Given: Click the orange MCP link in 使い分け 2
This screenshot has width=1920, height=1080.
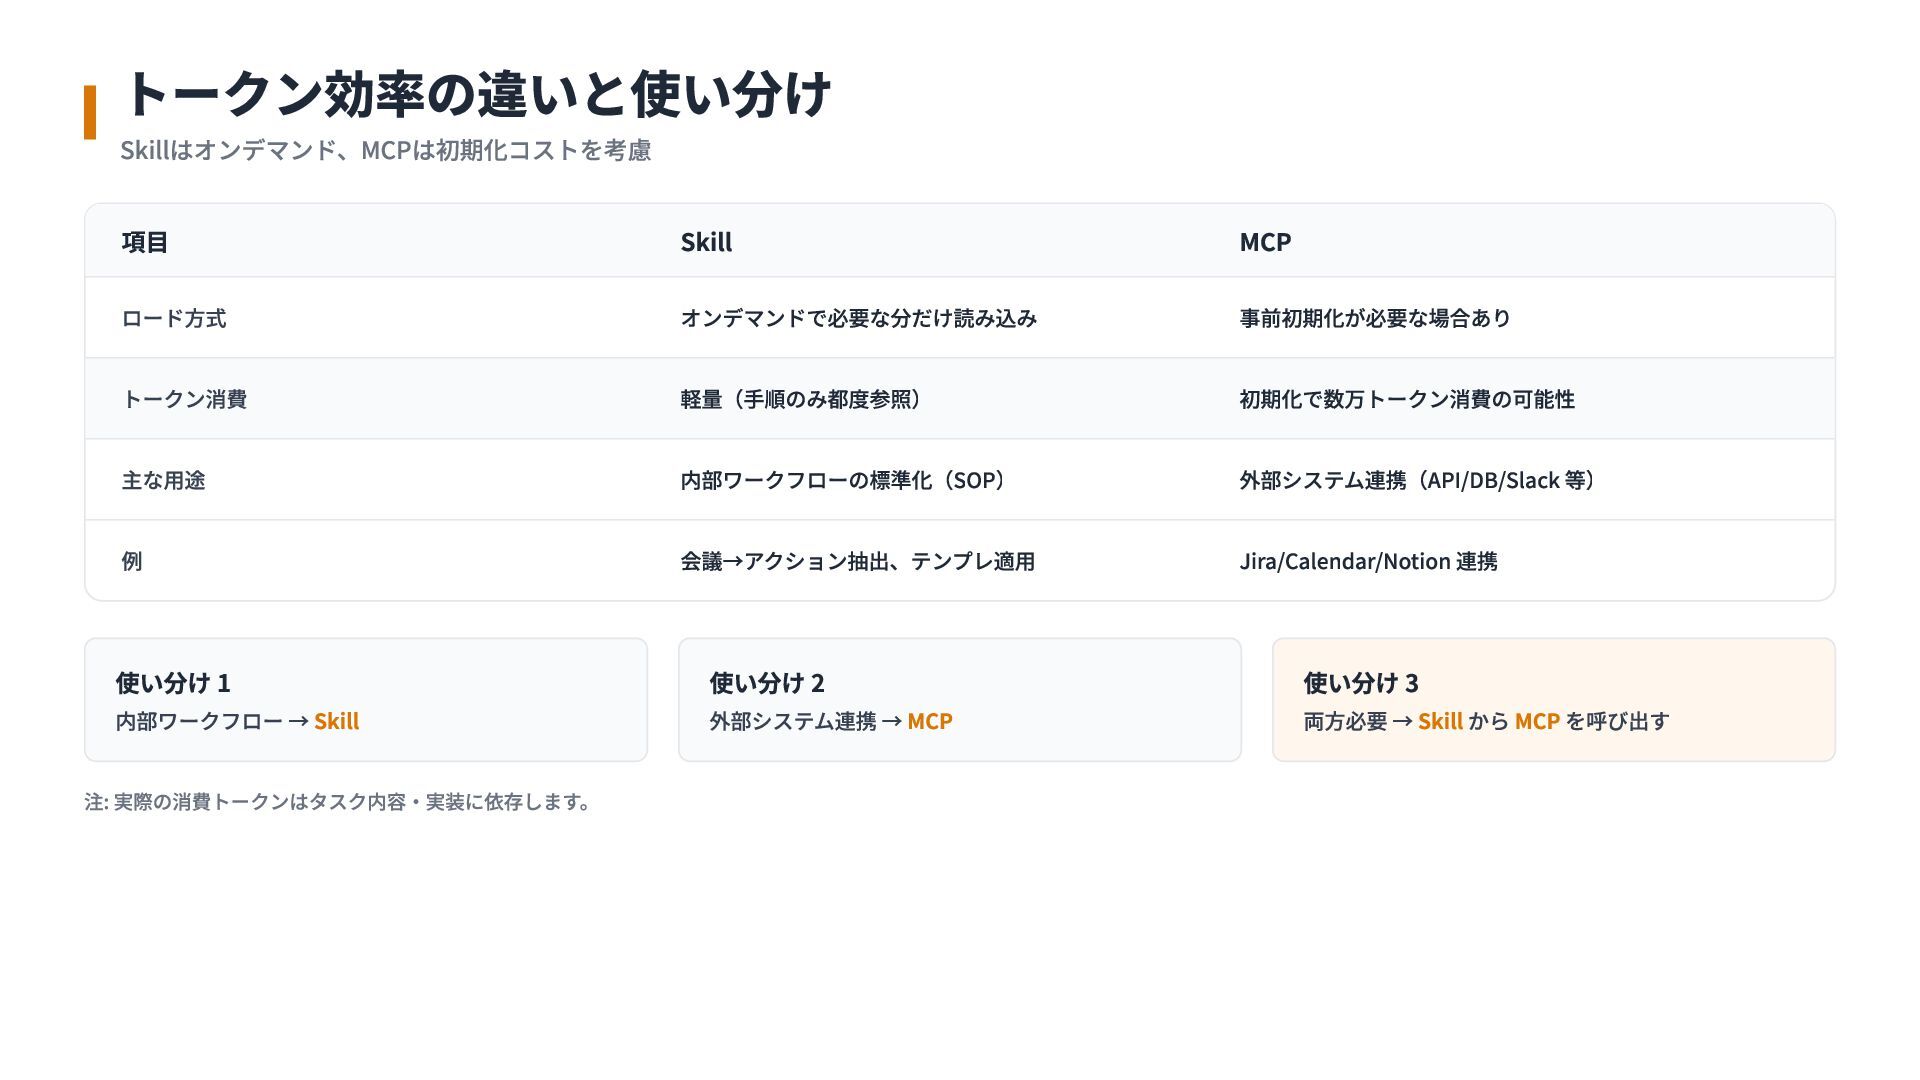Looking at the screenshot, I should [929, 721].
